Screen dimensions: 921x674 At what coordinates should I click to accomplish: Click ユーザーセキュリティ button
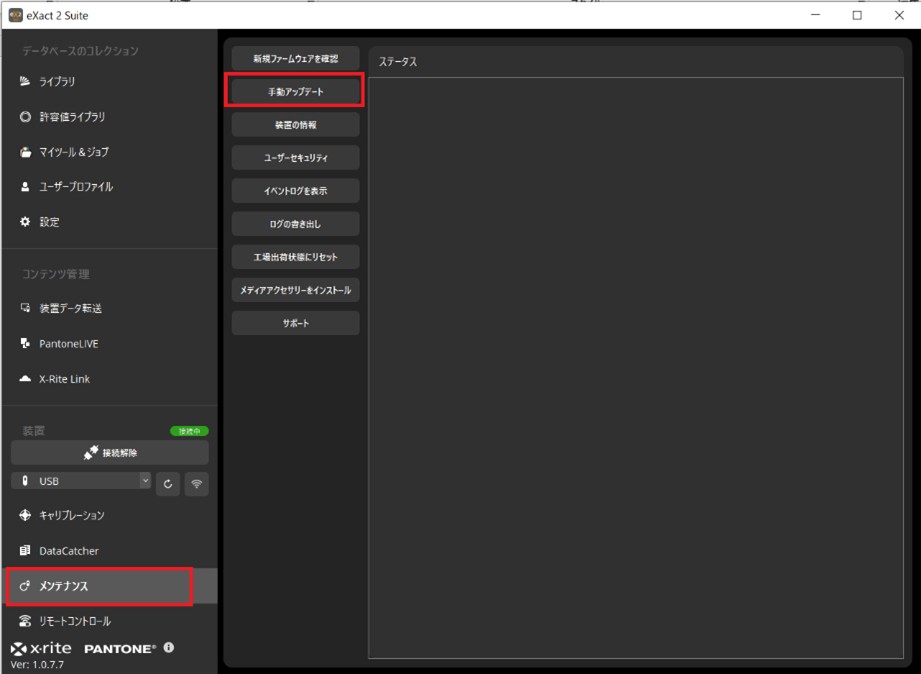pyautogui.click(x=295, y=157)
